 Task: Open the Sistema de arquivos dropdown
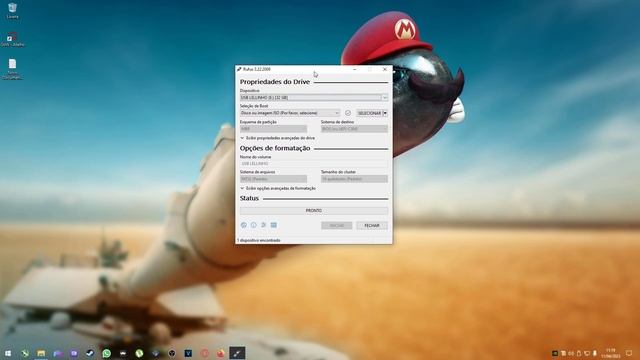coord(273,179)
